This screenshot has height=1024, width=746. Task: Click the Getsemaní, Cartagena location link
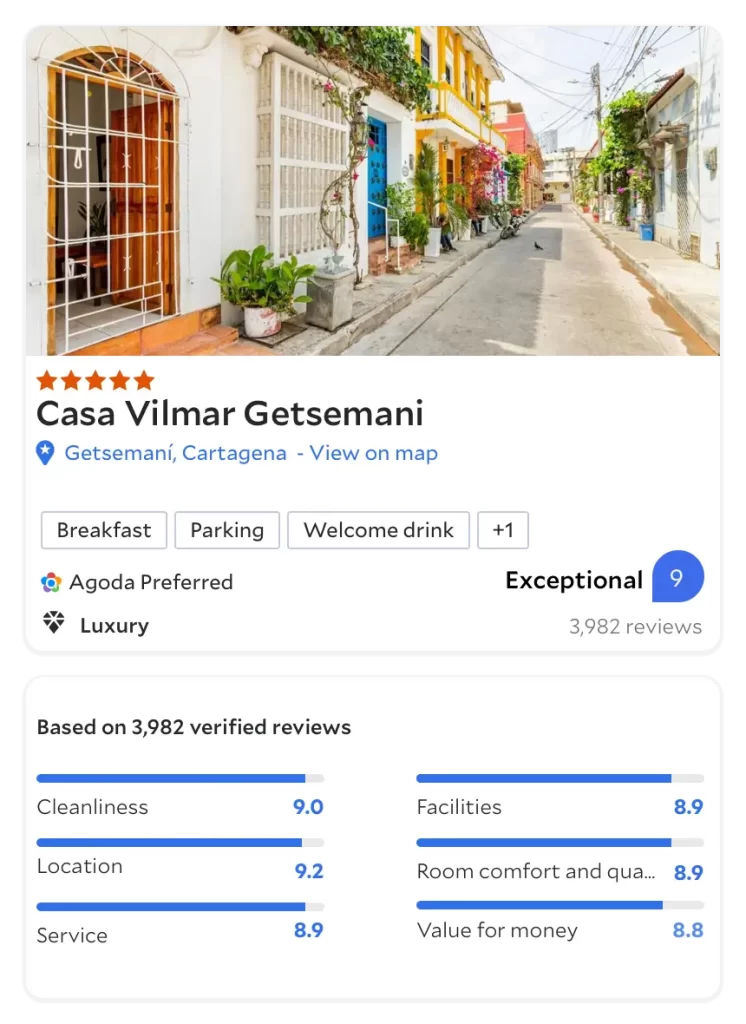[x=175, y=453]
